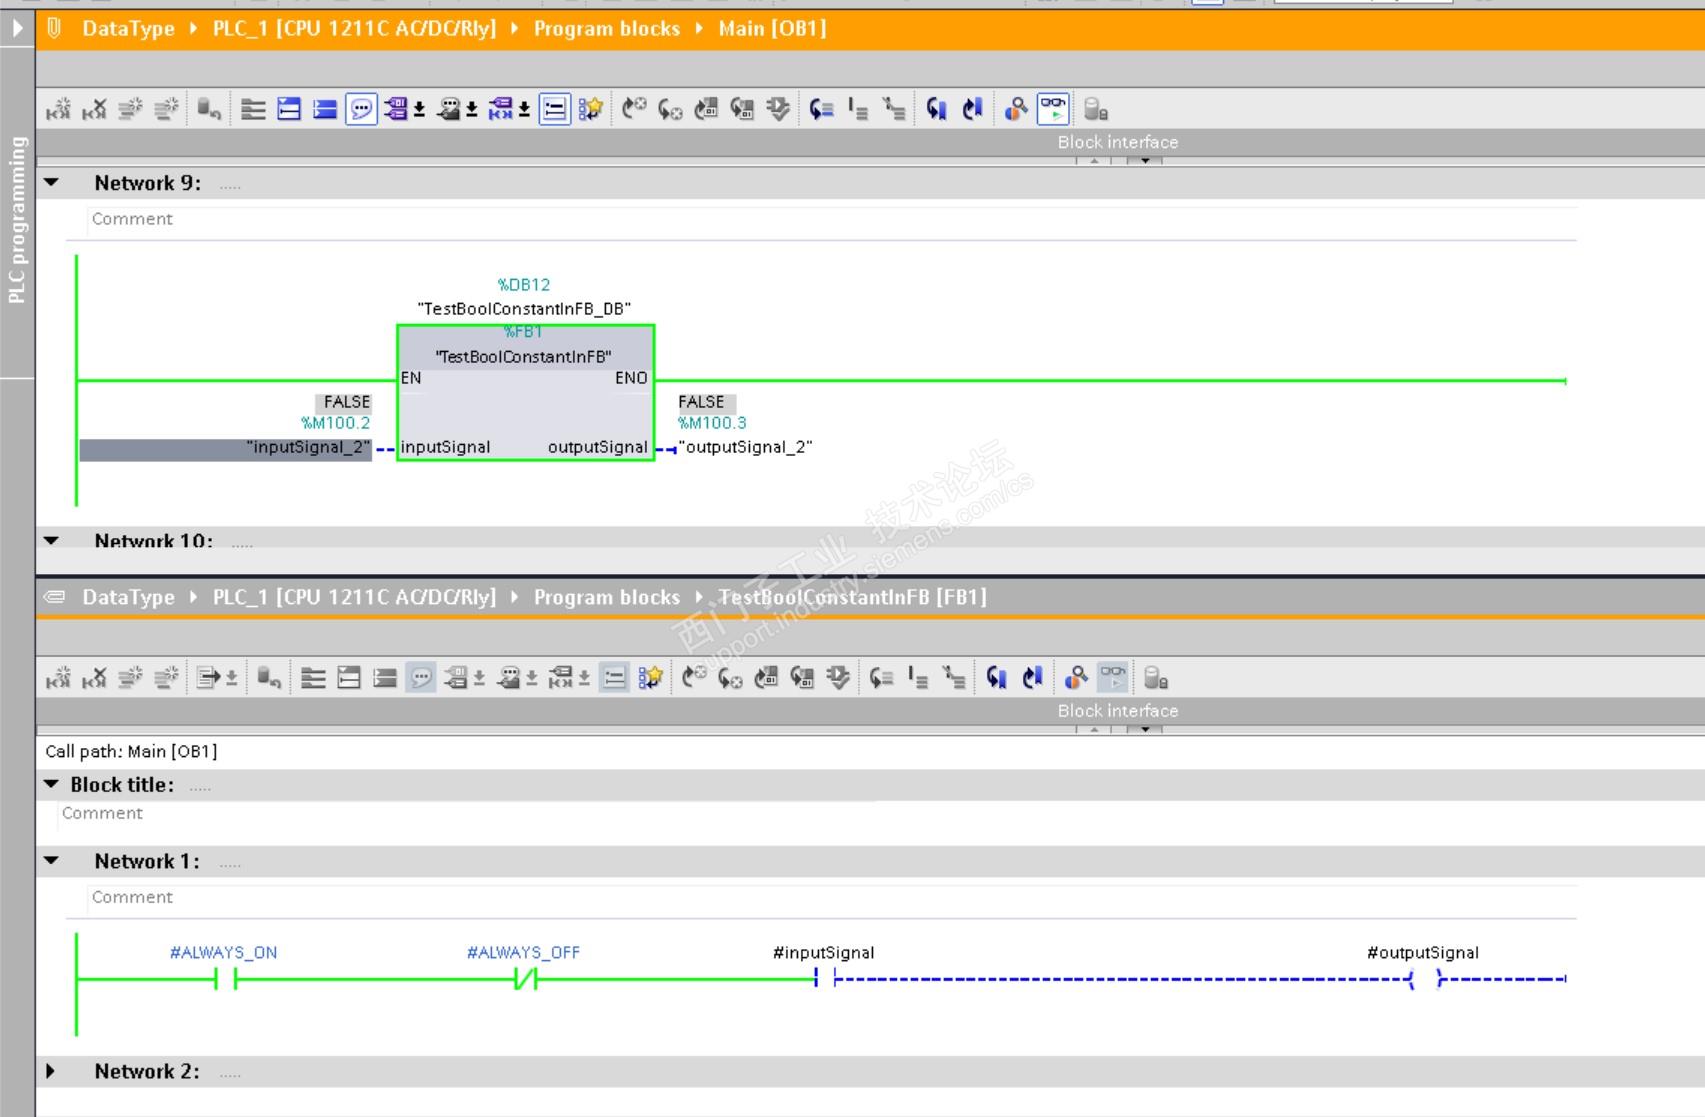Image resolution: width=1705 pixels, height=1117 pixels.
Task: Click Delete network icon in Main OB1 toolbar
Action: pyautogui.click(x=94, y=109)
